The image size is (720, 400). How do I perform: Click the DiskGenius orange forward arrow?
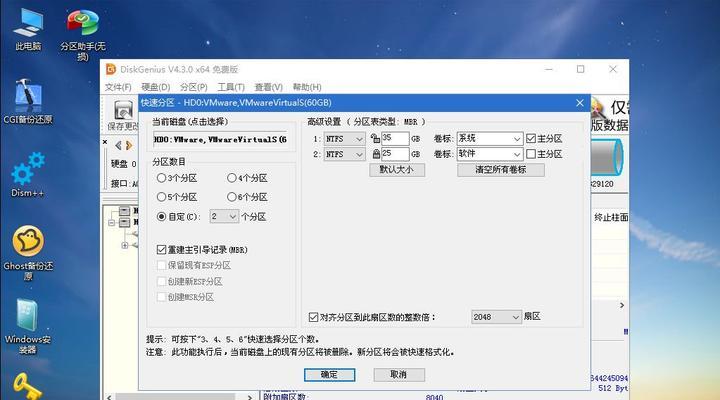point(129,146)
